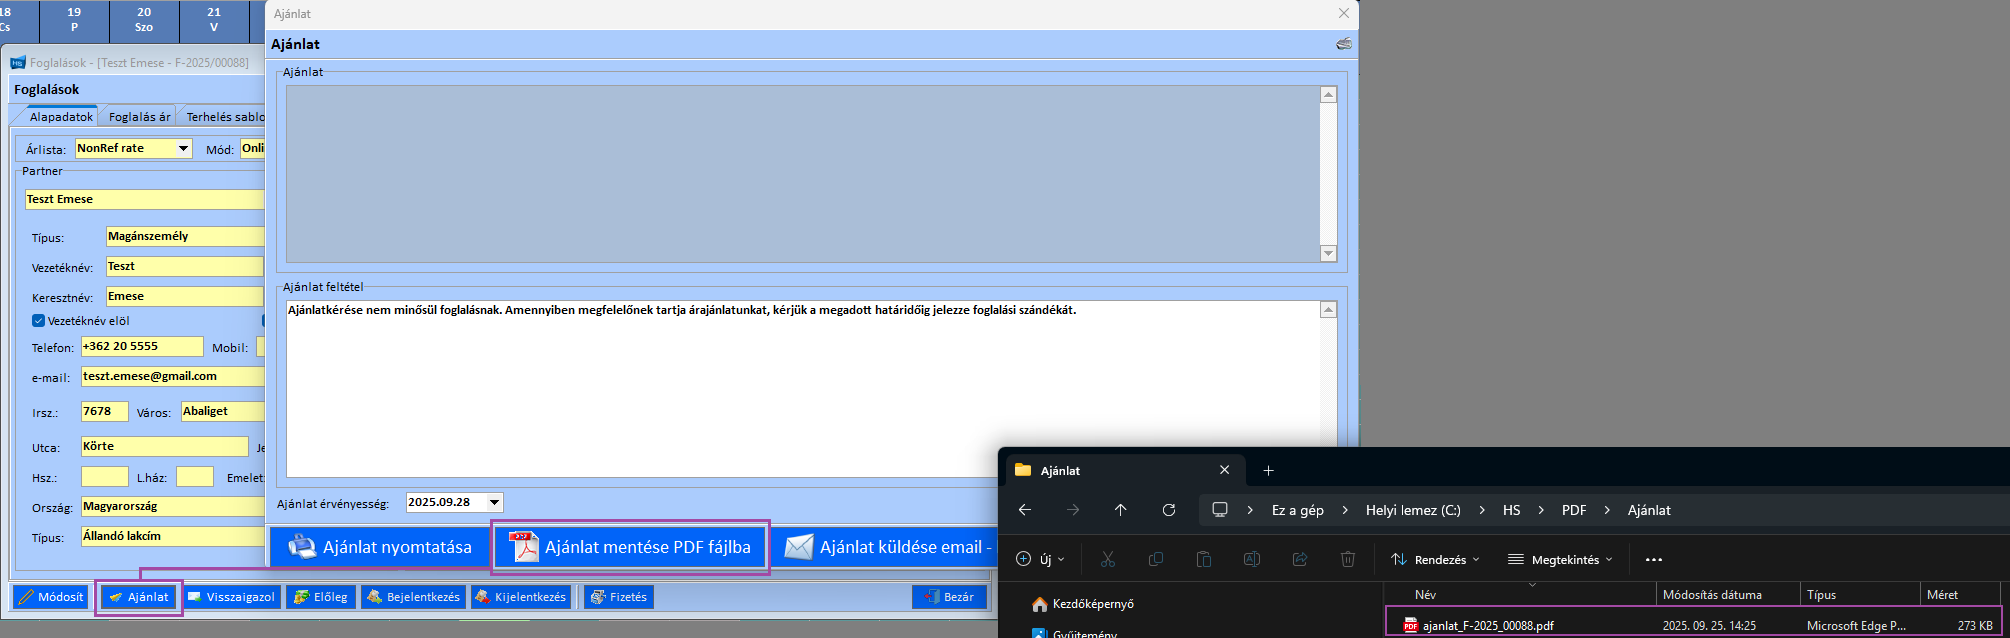
Task: Click the printer icon in Ajánlat header
Action: (x=1343, y=44)
